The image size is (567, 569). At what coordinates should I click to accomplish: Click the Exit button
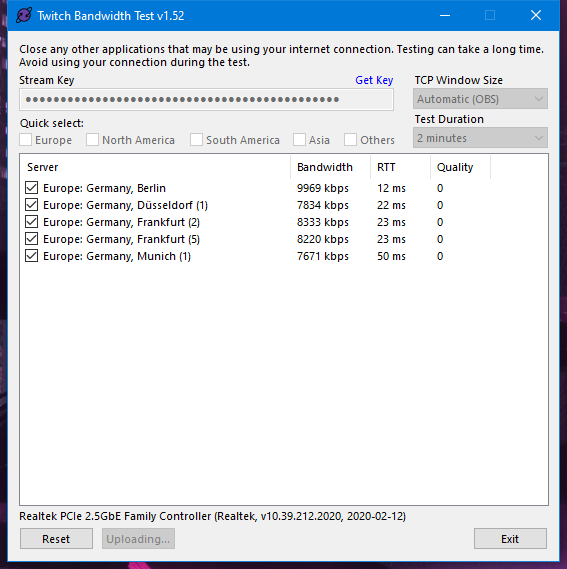click(x=510, y=539)
